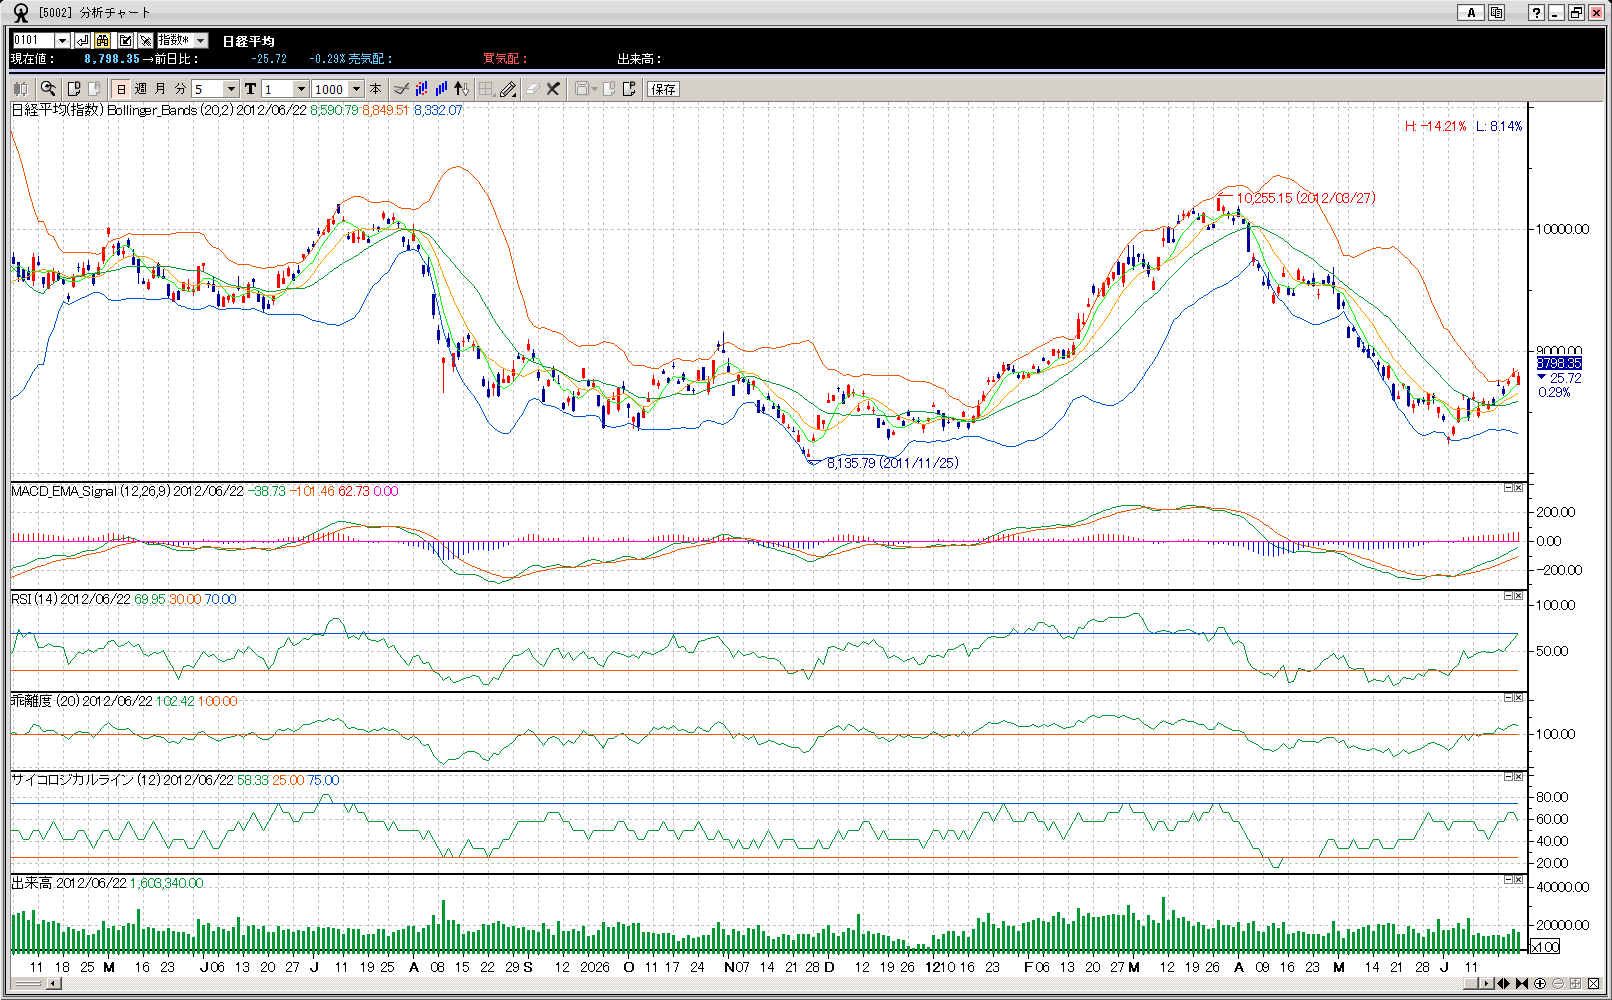Image resolution: width=1612 pixels, height=1000 pixels.
Task: Close the MACD indicator panel
Action: (x=1518, y=488)
